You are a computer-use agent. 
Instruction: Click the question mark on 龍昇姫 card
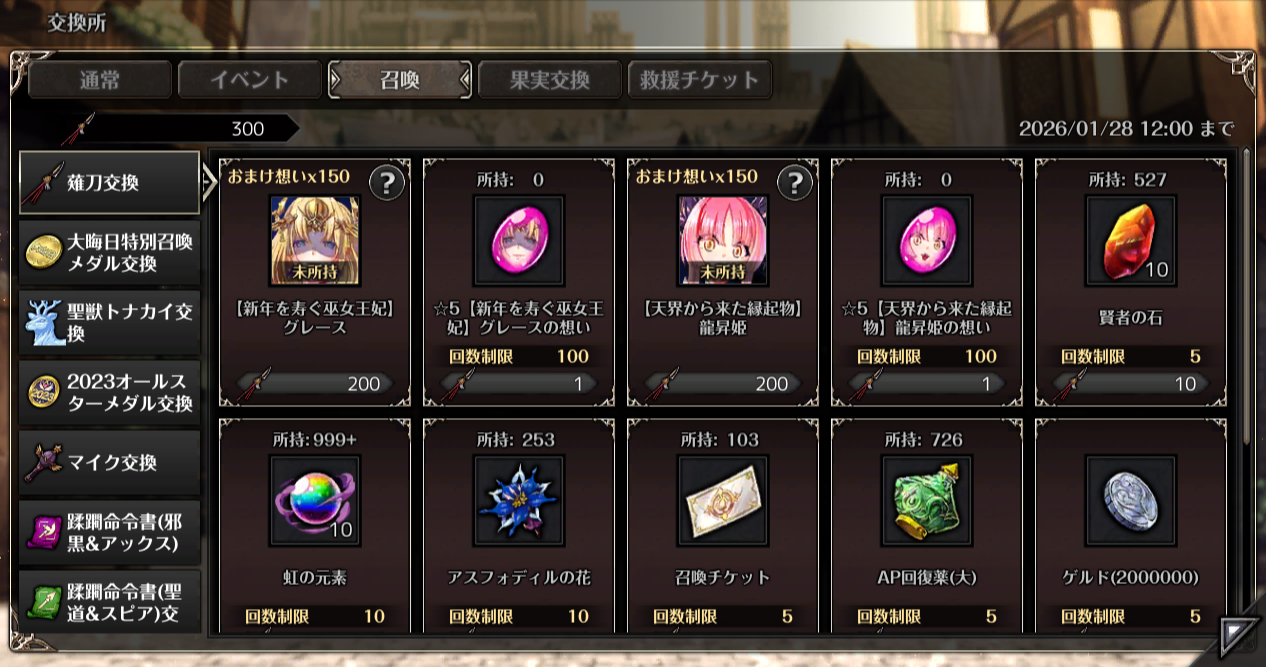[794, 183]
